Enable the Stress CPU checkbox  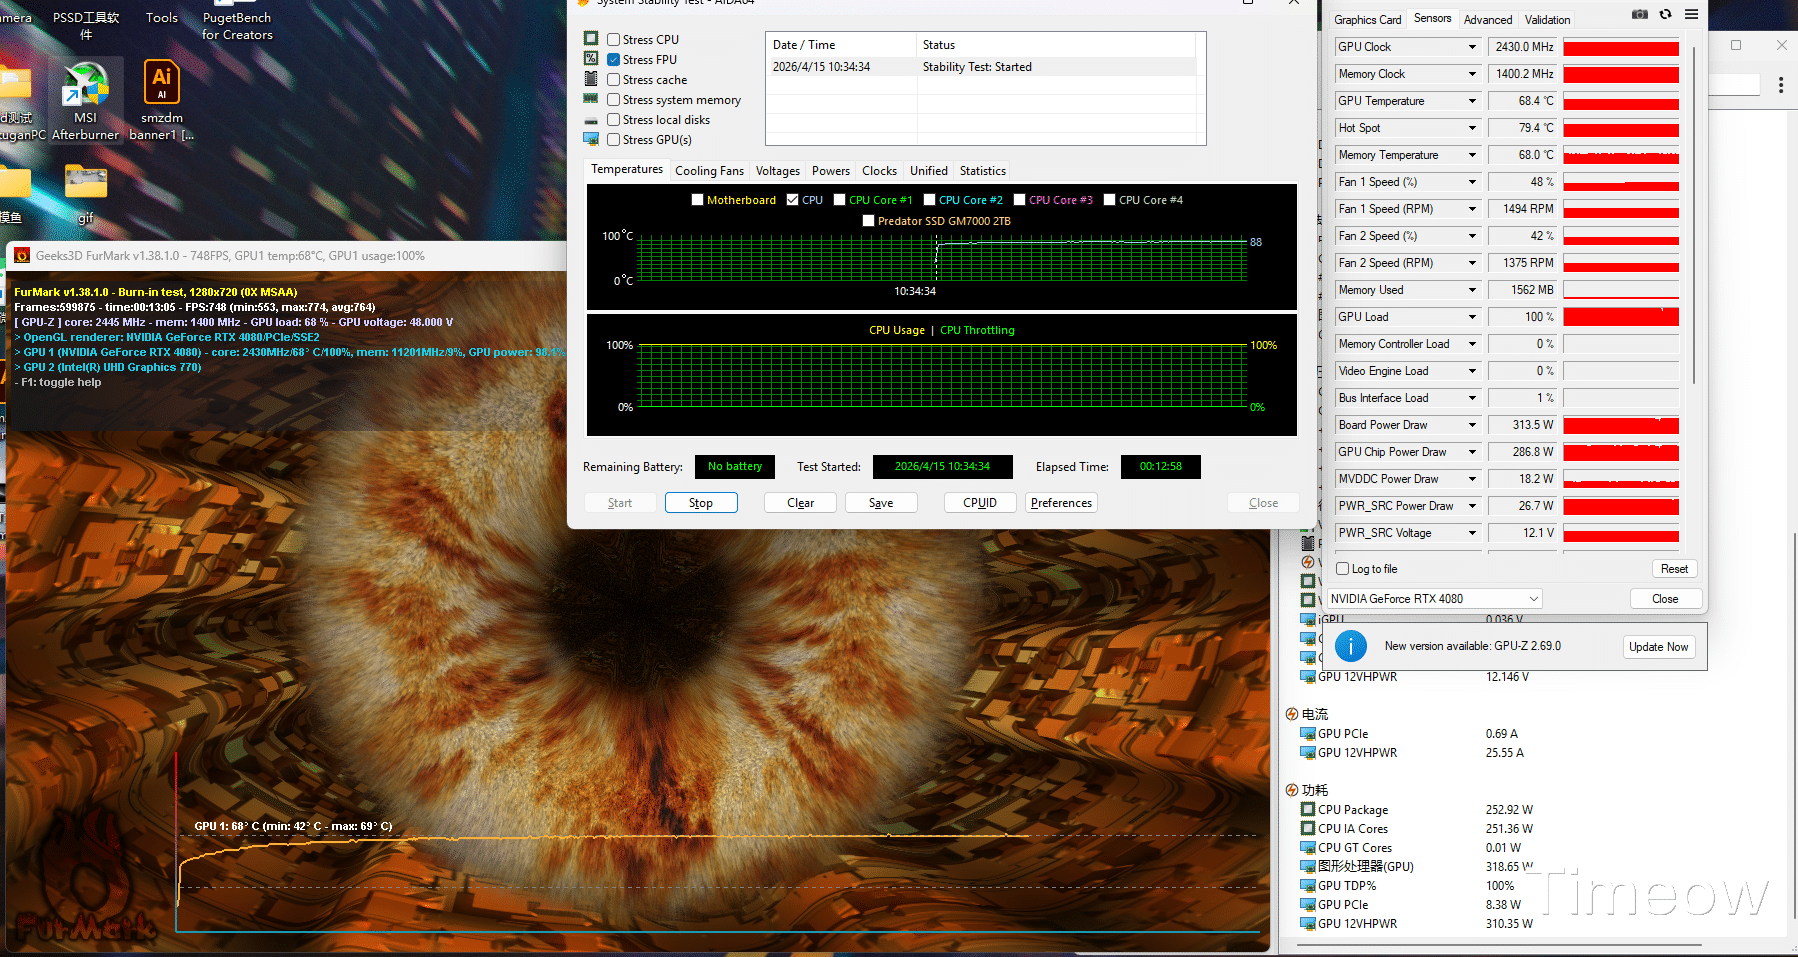coord(614,40)
